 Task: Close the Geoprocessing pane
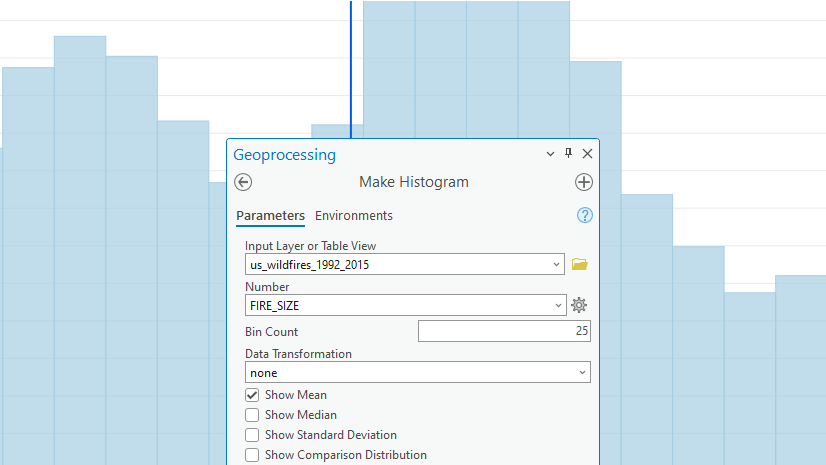587,154
